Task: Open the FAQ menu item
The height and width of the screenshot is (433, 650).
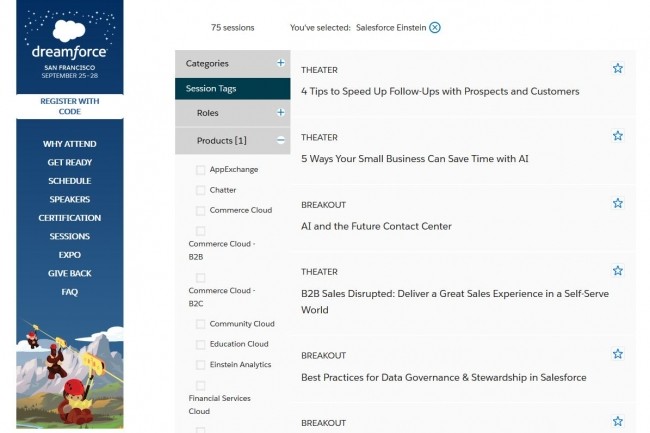Action: [70, 292]
